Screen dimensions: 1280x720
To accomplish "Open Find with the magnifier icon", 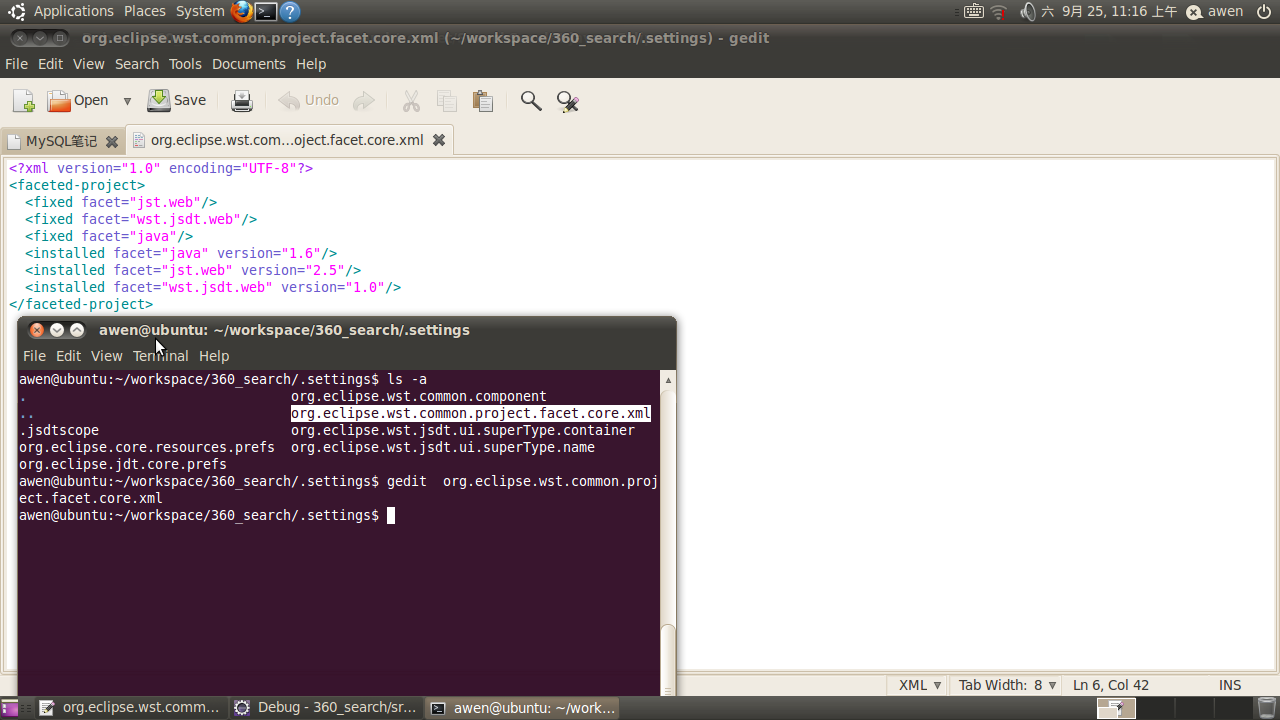I will (531, 101).
